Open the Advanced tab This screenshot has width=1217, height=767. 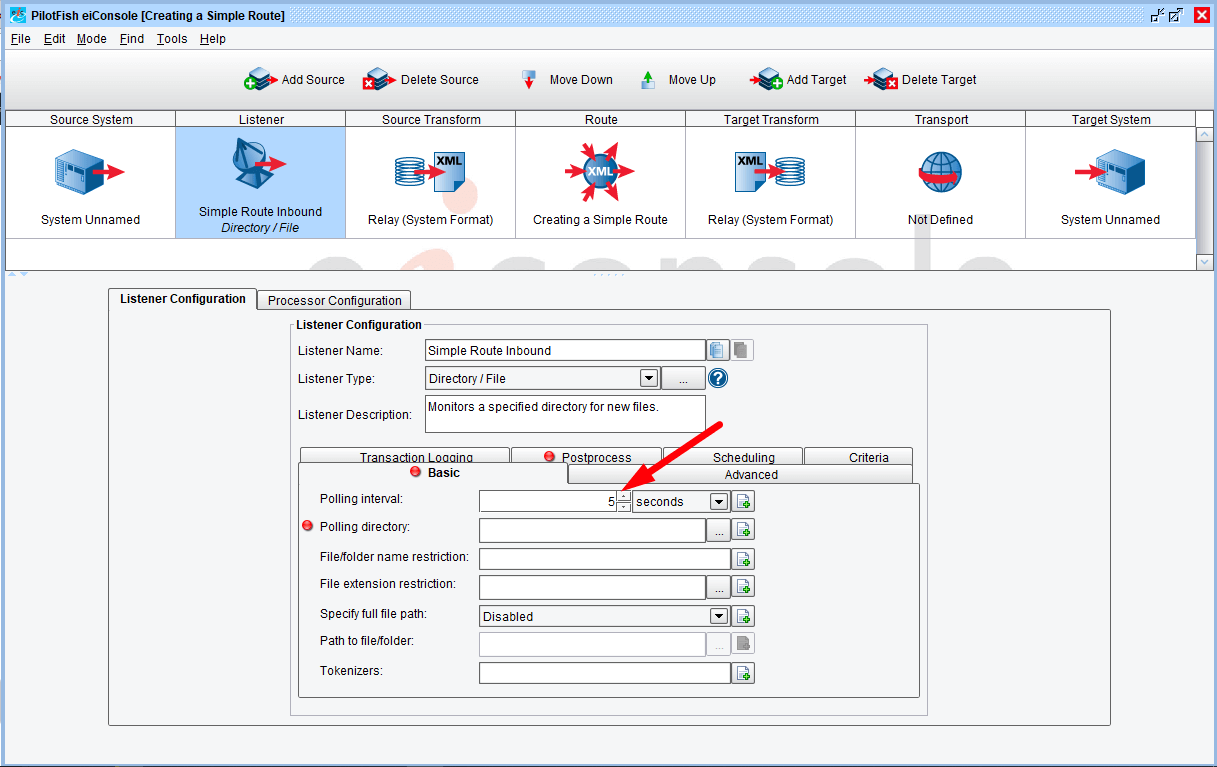750,474
